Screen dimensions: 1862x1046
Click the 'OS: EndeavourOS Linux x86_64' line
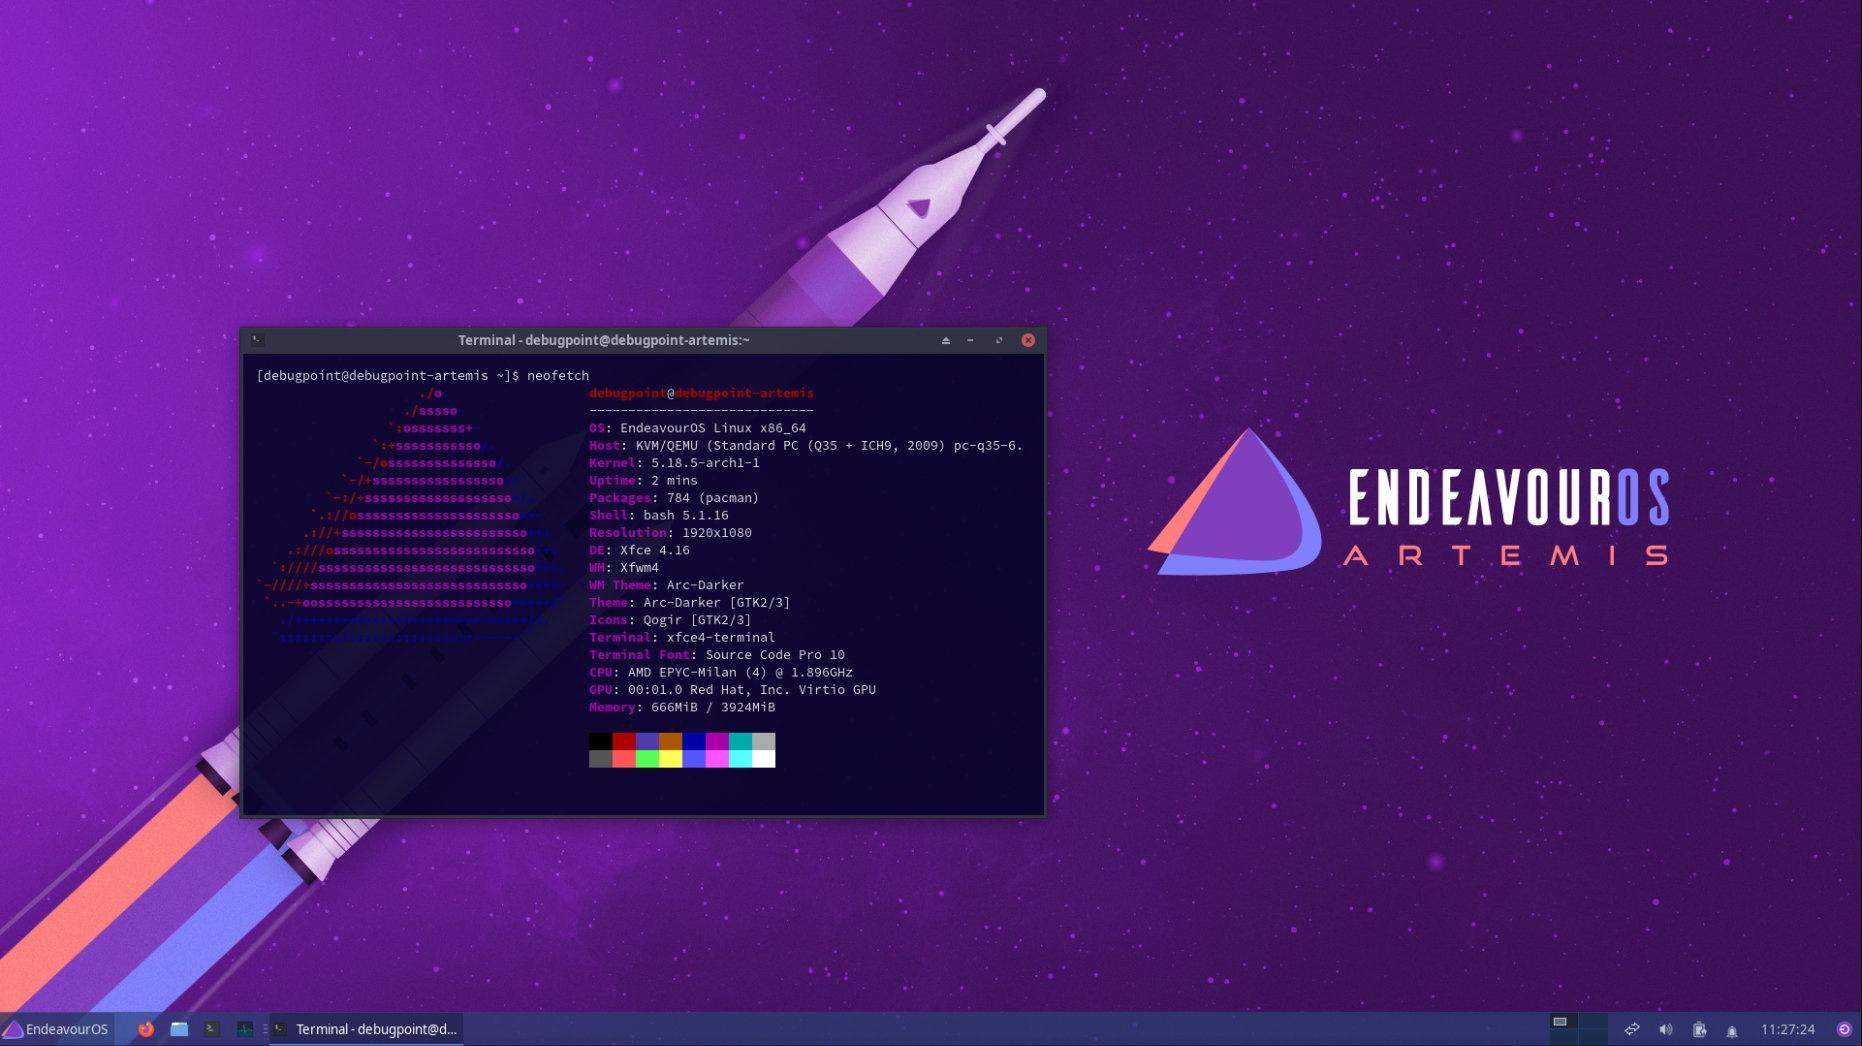point(698,428)
